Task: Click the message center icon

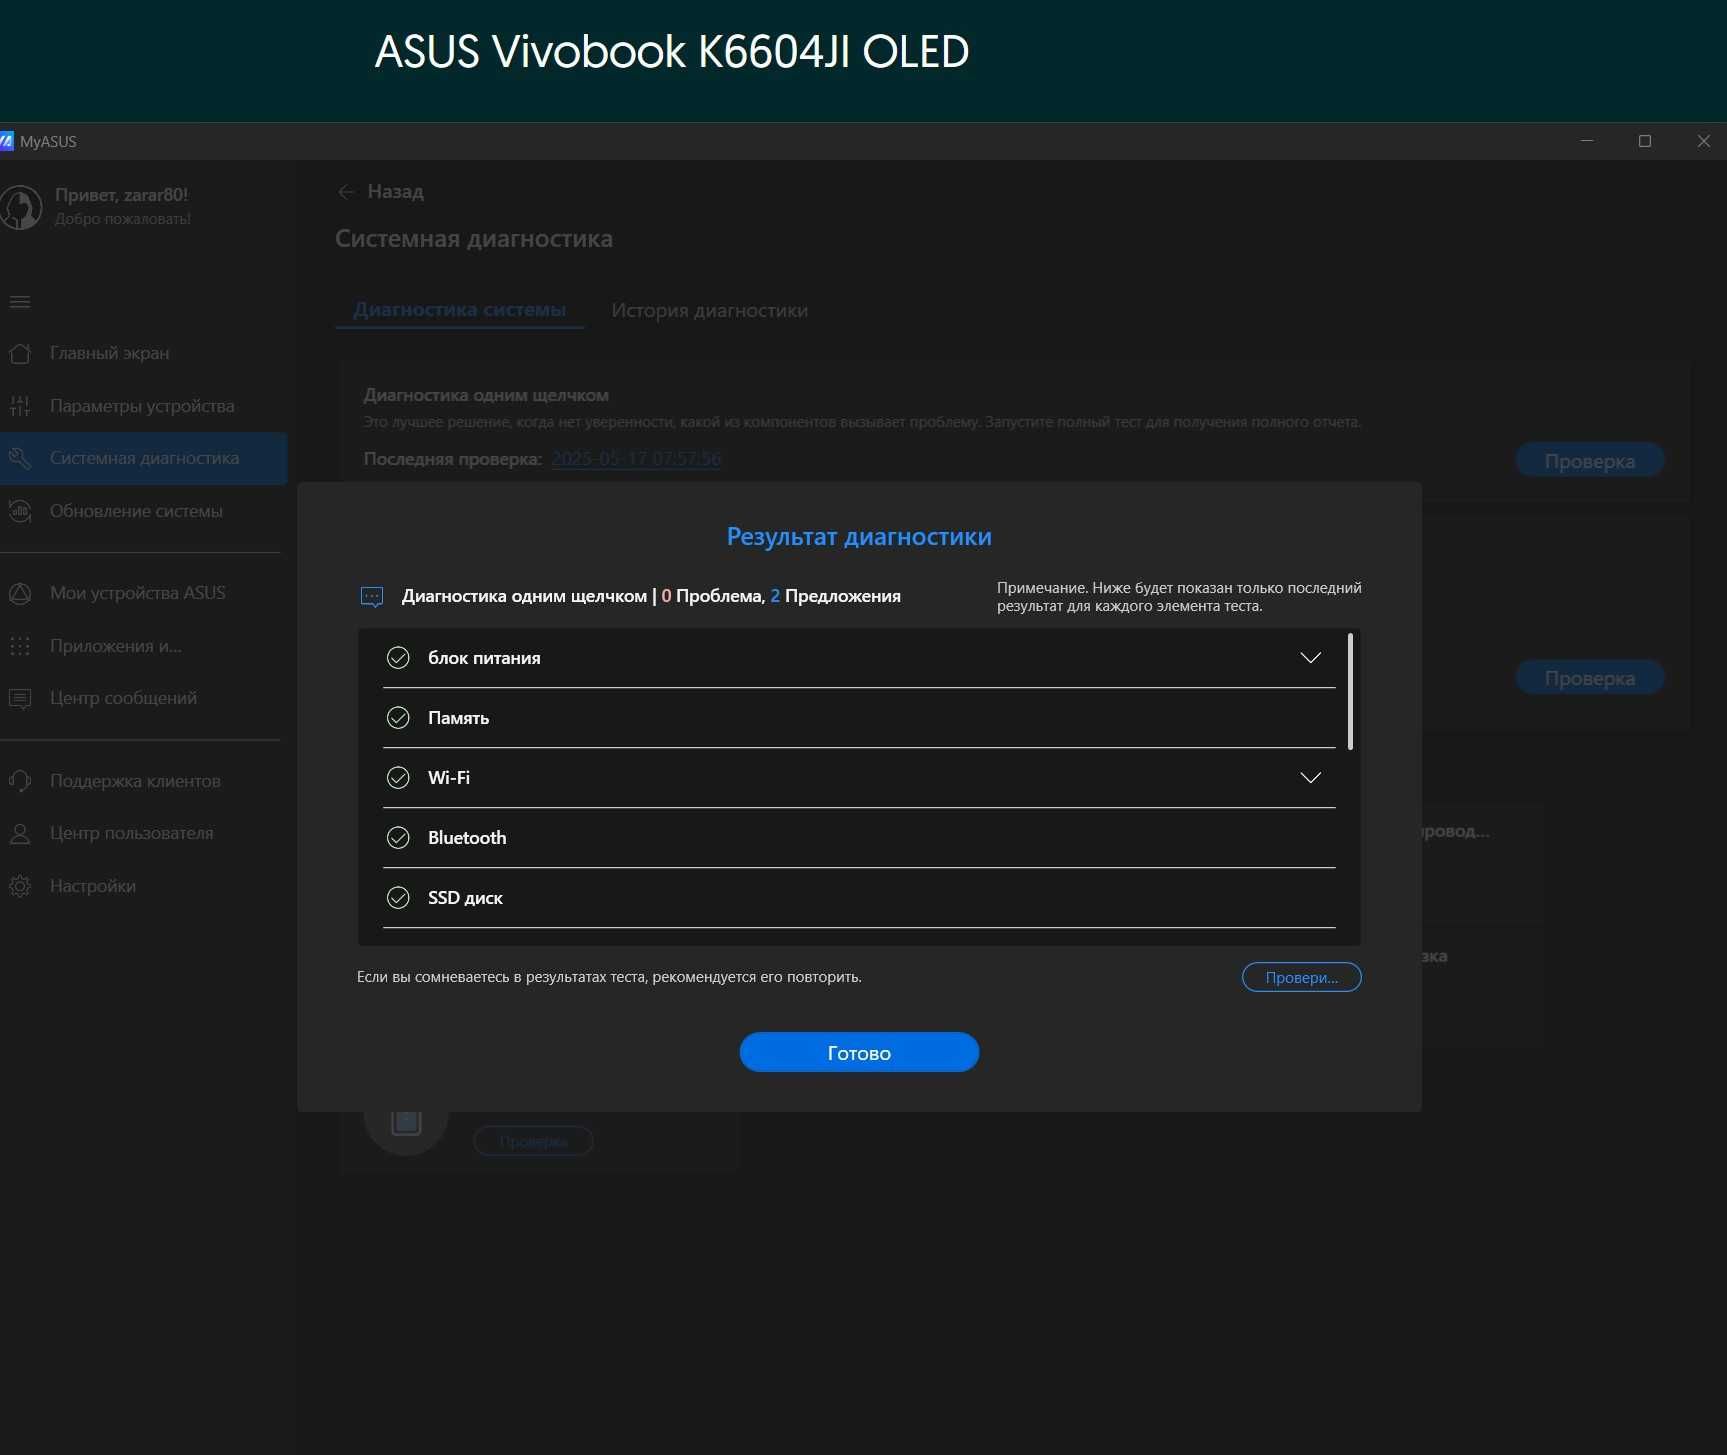Action: tap(20, 698)
